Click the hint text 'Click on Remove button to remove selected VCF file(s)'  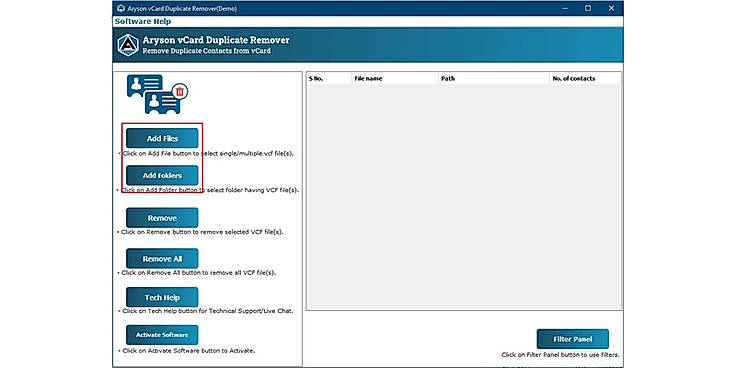pos(200,232)
